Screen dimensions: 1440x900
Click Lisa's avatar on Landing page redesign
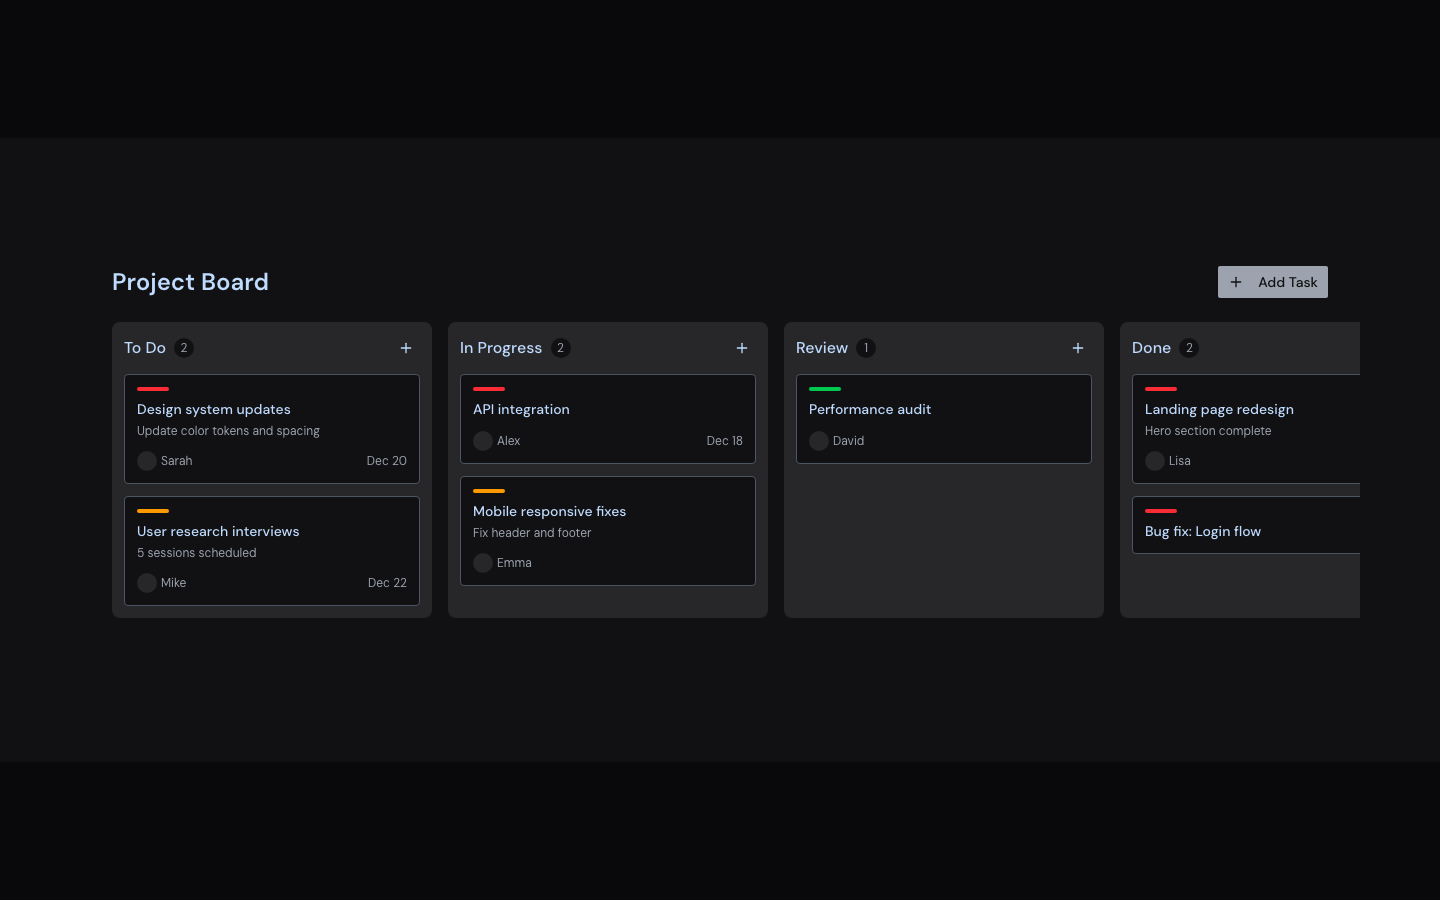point(1155,461)
